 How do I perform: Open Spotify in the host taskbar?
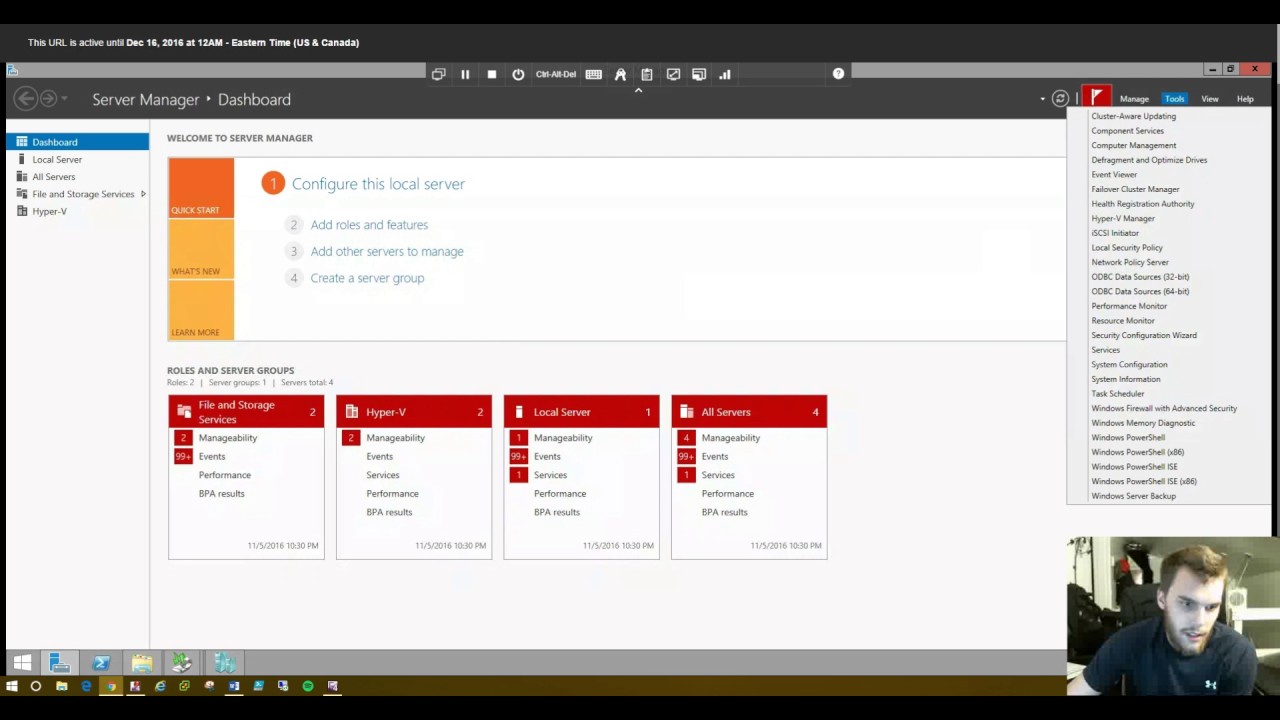(x=308, y=686)
